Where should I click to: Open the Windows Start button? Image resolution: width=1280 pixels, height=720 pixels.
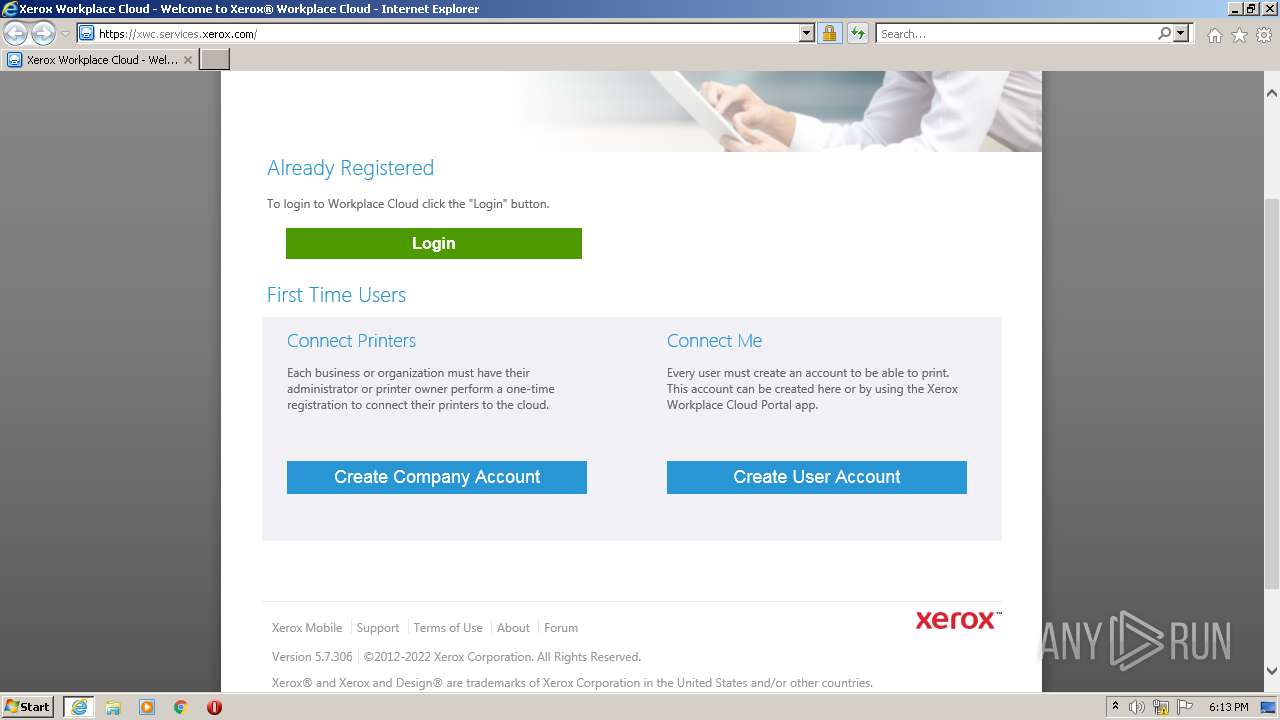click(28, 706)
